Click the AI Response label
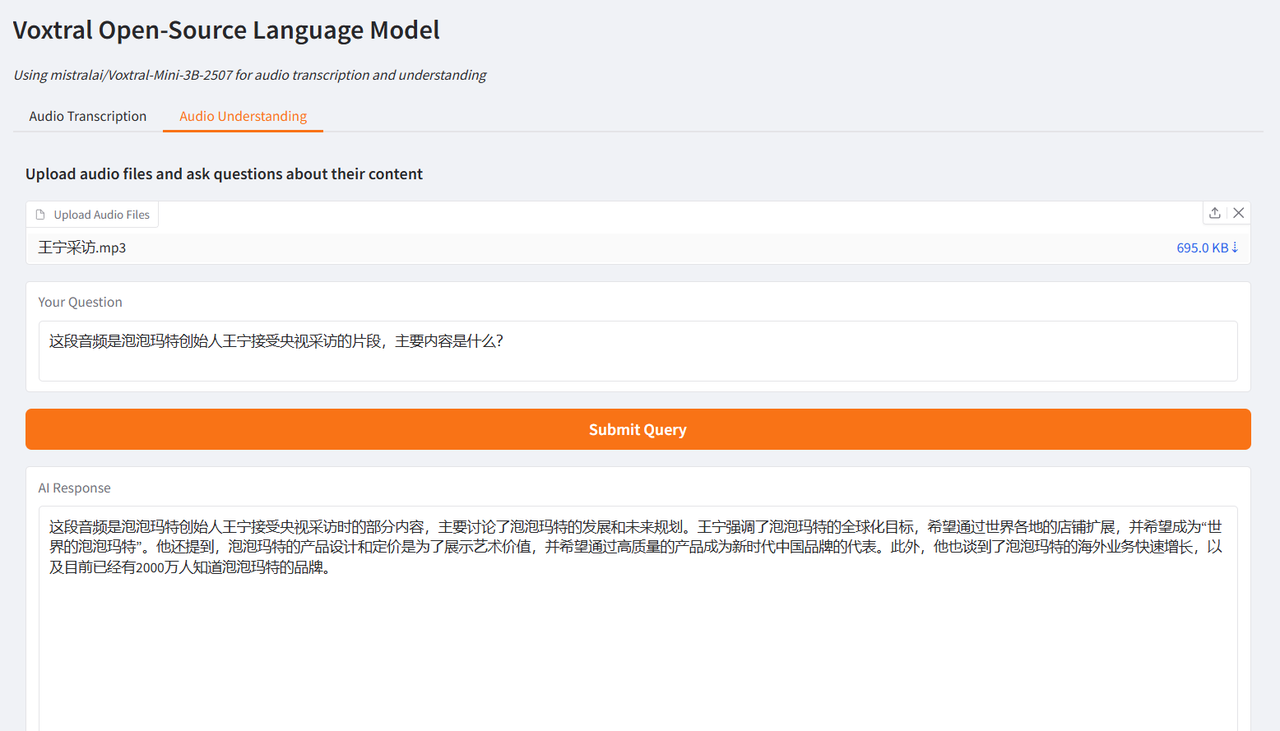 (74, 488)
